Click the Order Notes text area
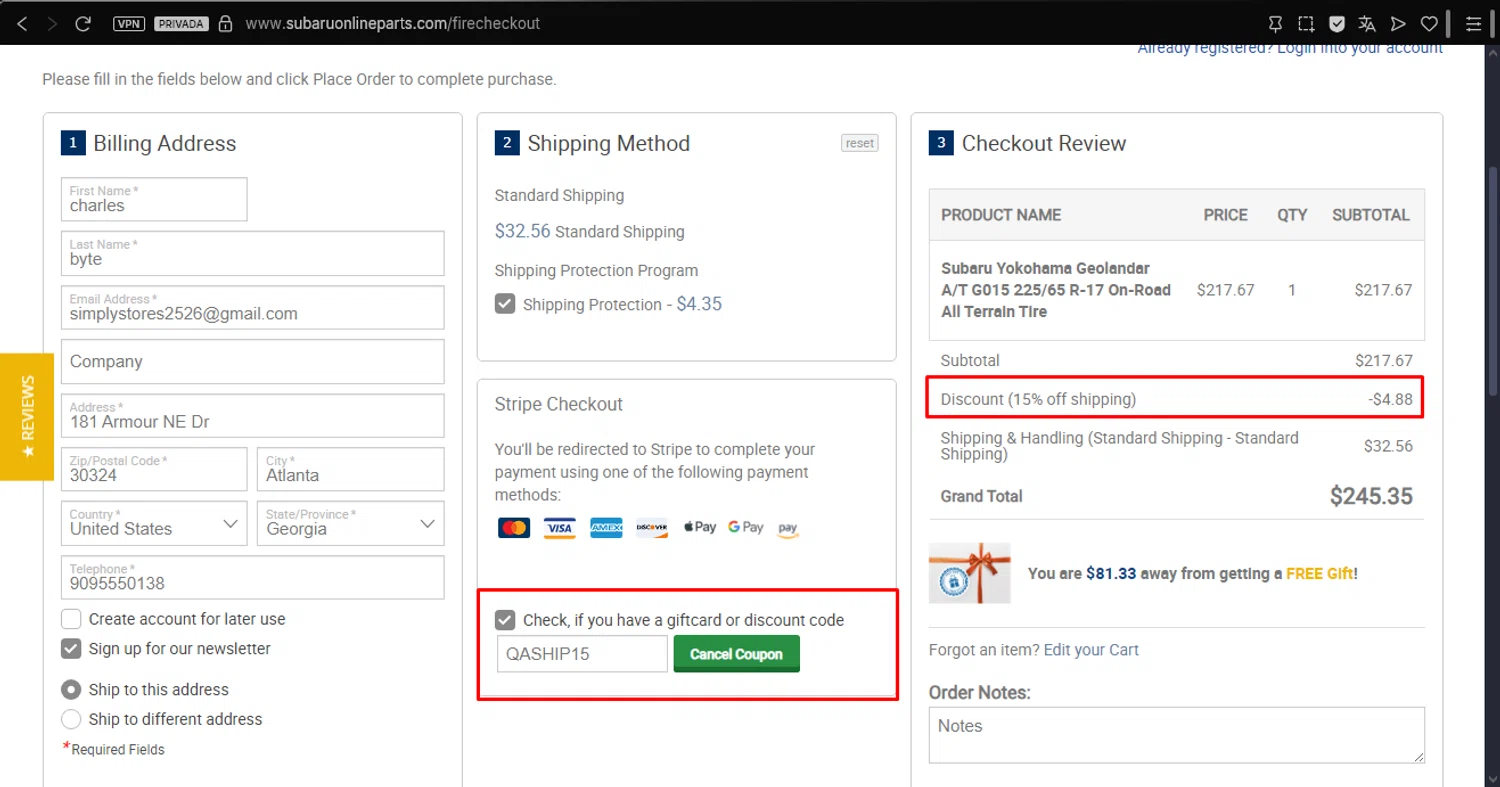Screen dimensions: 1500x787 (x=1177, y=735)
